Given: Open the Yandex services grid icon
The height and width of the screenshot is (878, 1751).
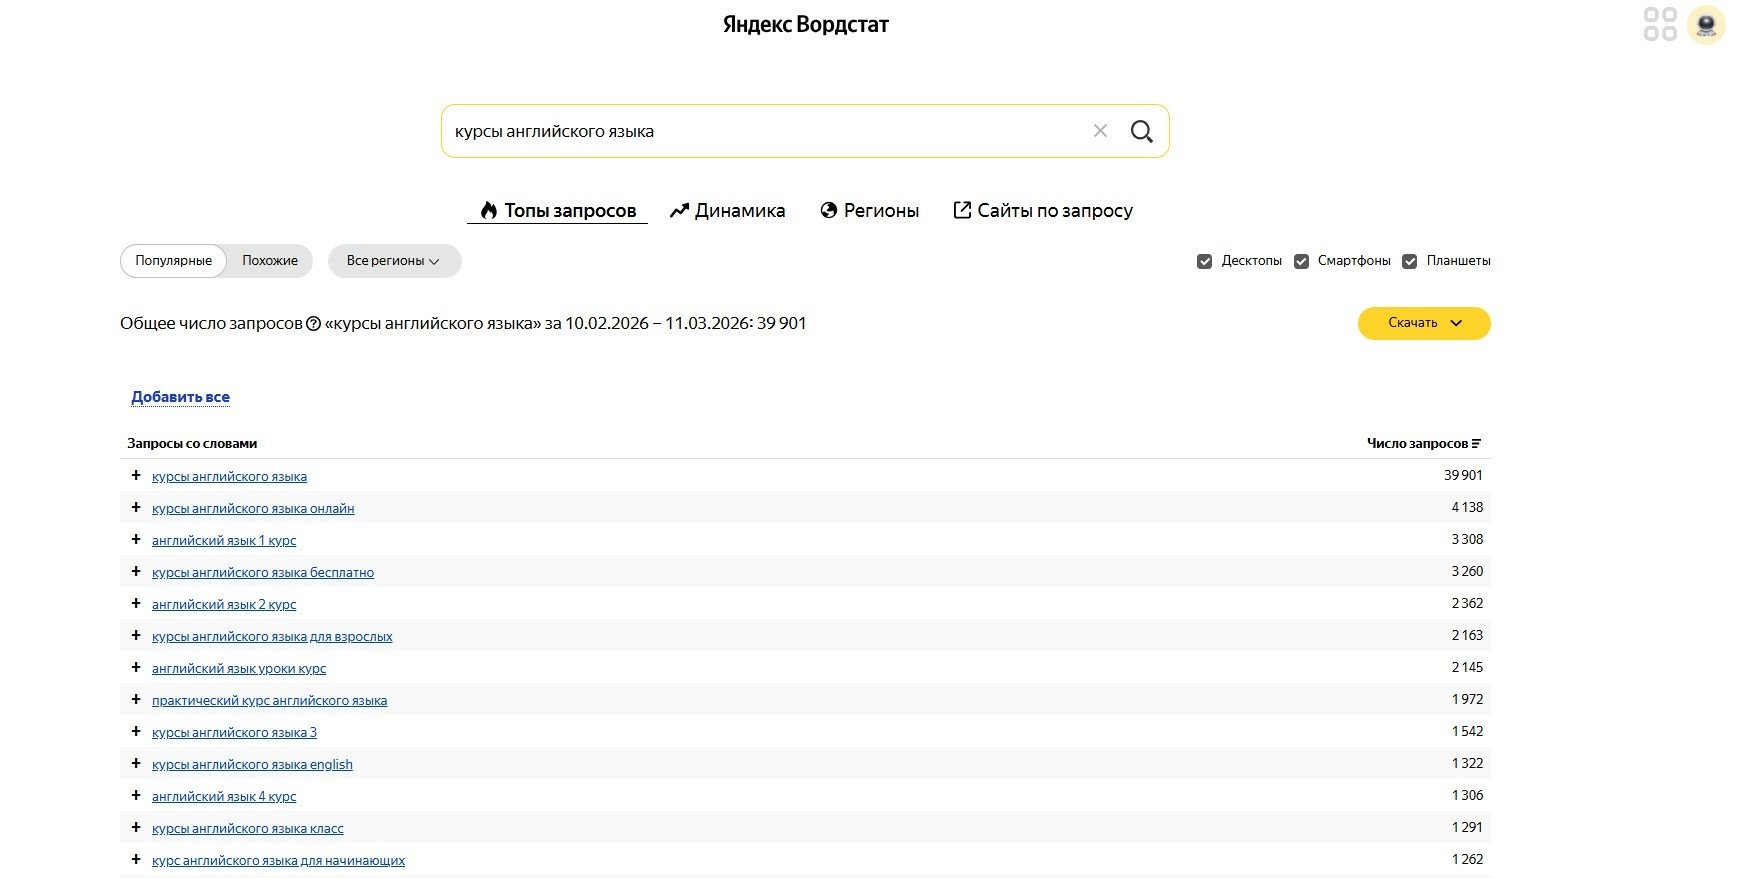Looking at the screenshot, I should (x=1660, y=24).
